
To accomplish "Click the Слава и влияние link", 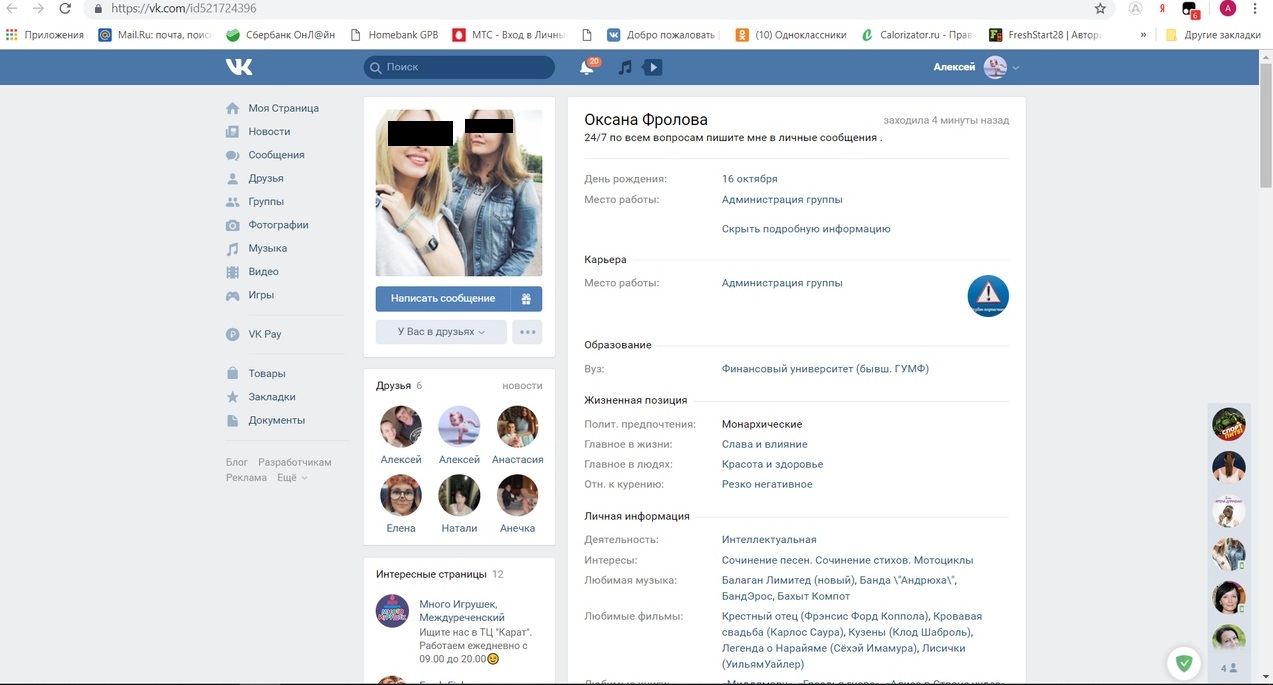I will tap(765, 444).
